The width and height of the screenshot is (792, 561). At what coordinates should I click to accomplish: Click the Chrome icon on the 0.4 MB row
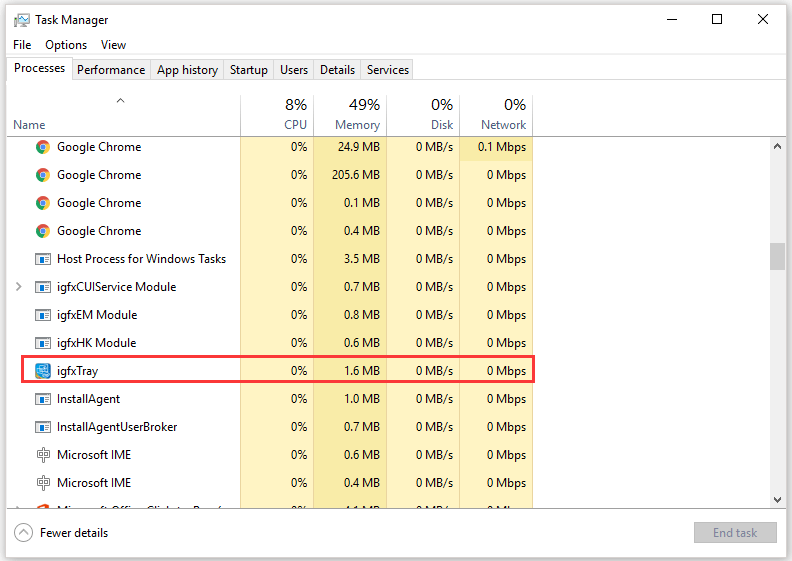pos(43,231)
